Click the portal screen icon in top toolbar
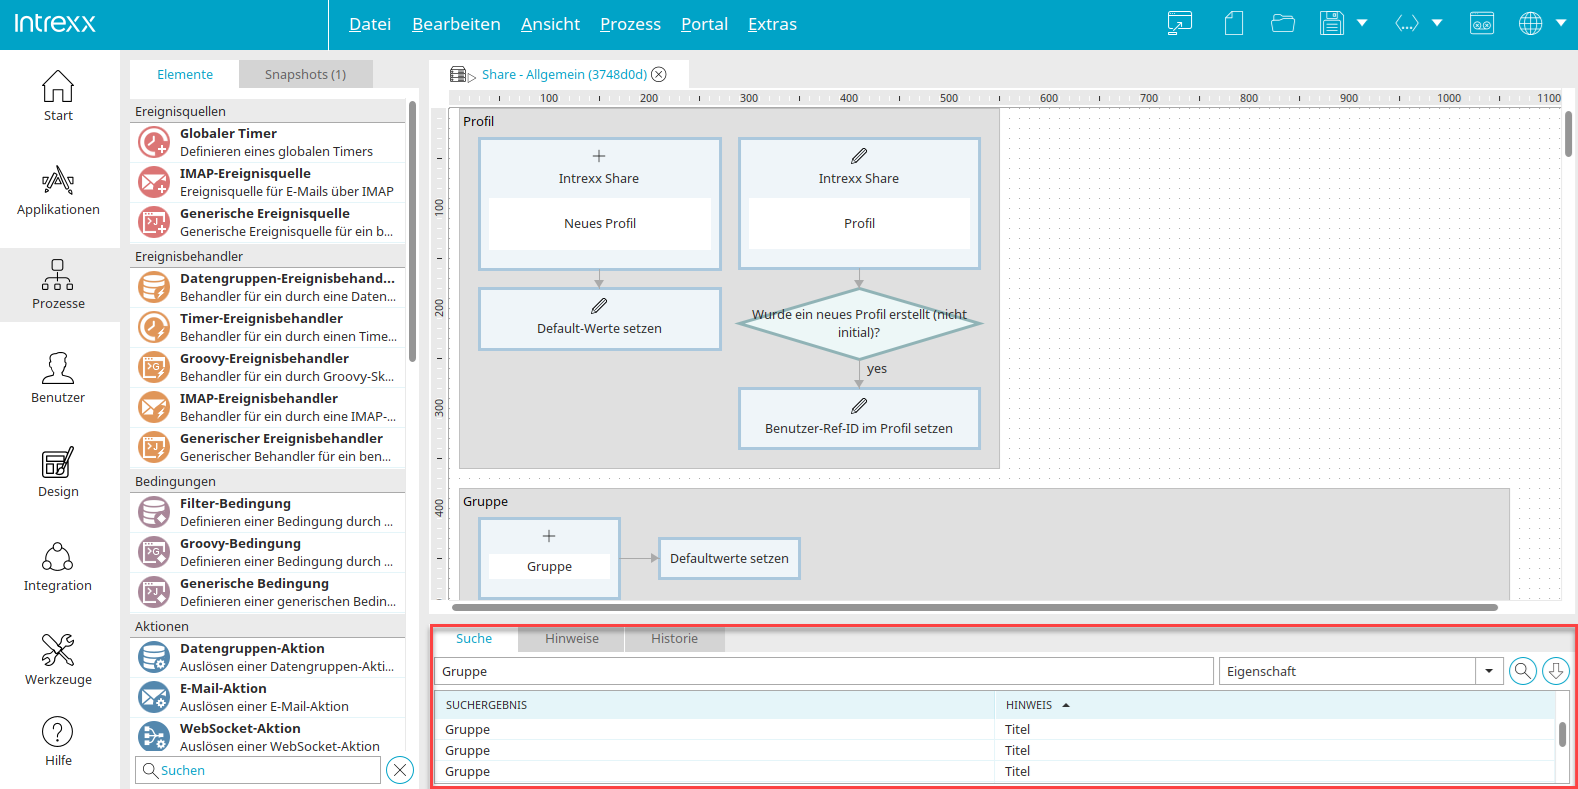 tap(1180, 23)
